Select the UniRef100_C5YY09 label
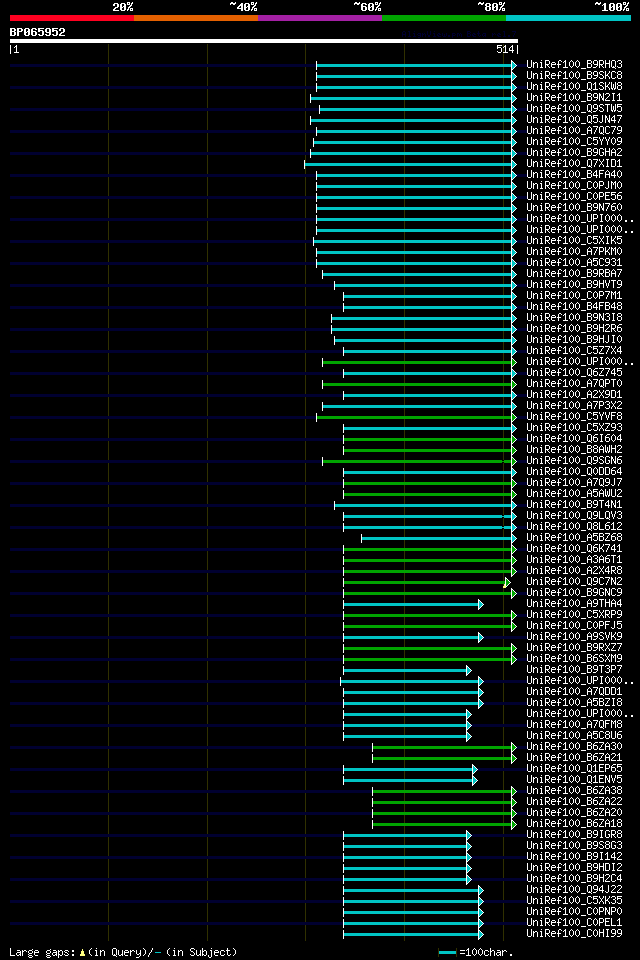 click(x=574, y=141)
